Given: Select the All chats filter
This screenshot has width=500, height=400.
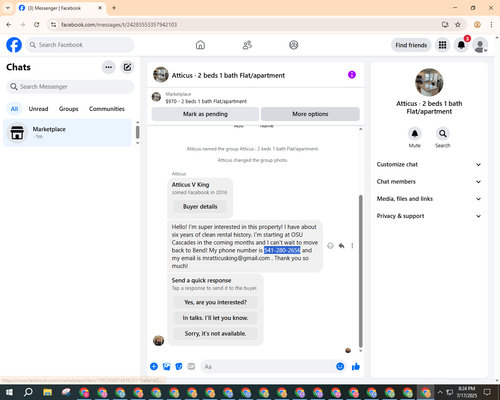Looking at the screenshot, I should [14, 109].
